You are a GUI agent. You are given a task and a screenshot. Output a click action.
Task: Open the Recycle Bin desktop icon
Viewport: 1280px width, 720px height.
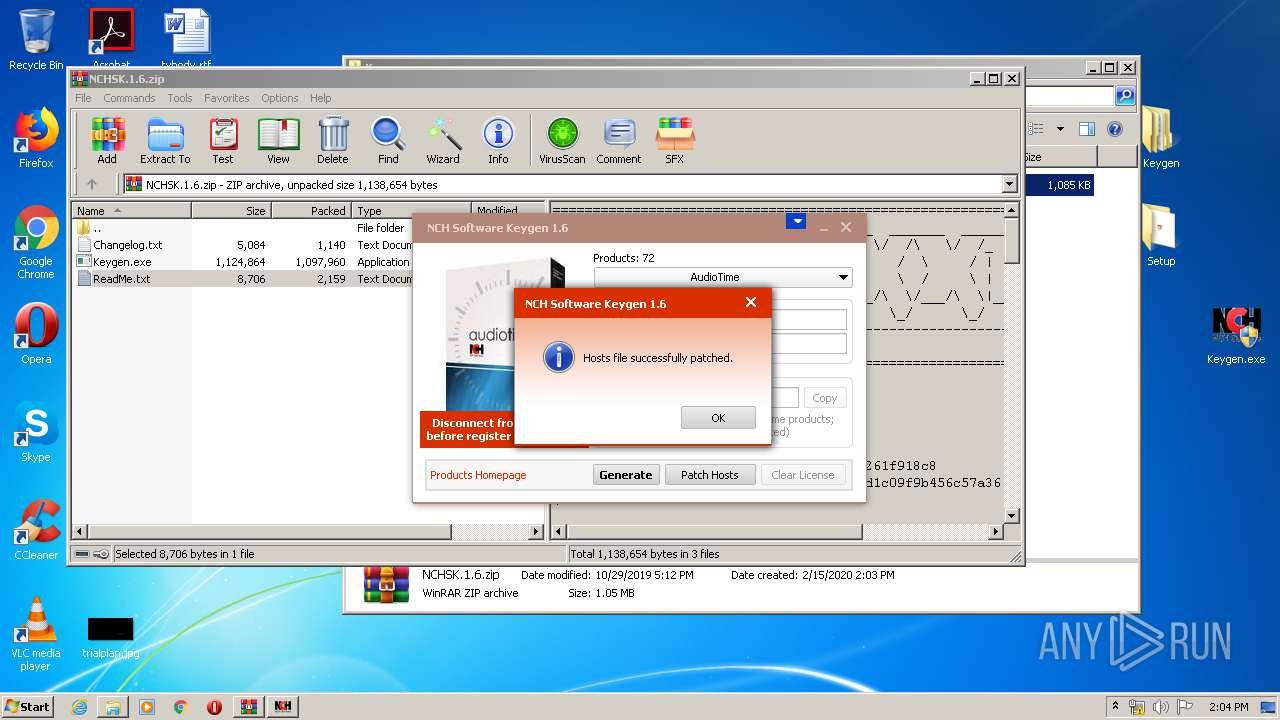pos(36,40)
